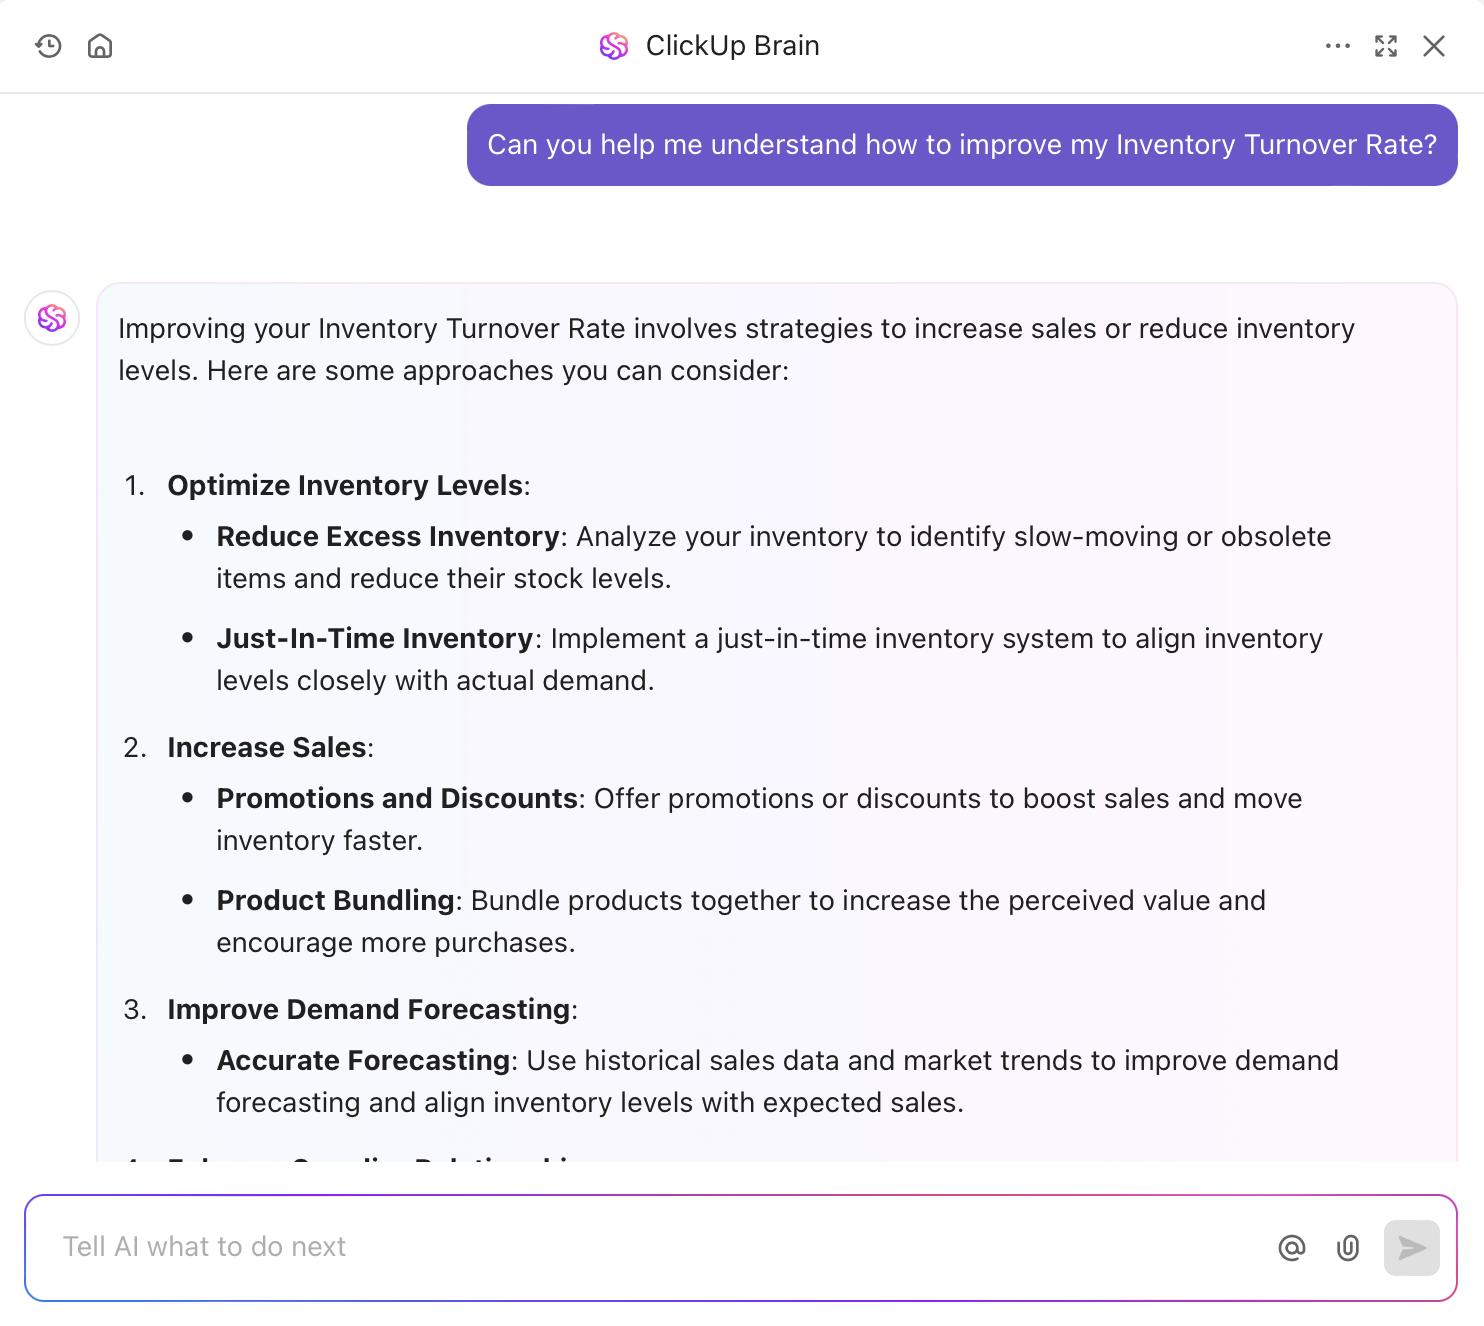Expand the chat window to full screen
This screenshot has width=1484, height=1326.
1386,46
